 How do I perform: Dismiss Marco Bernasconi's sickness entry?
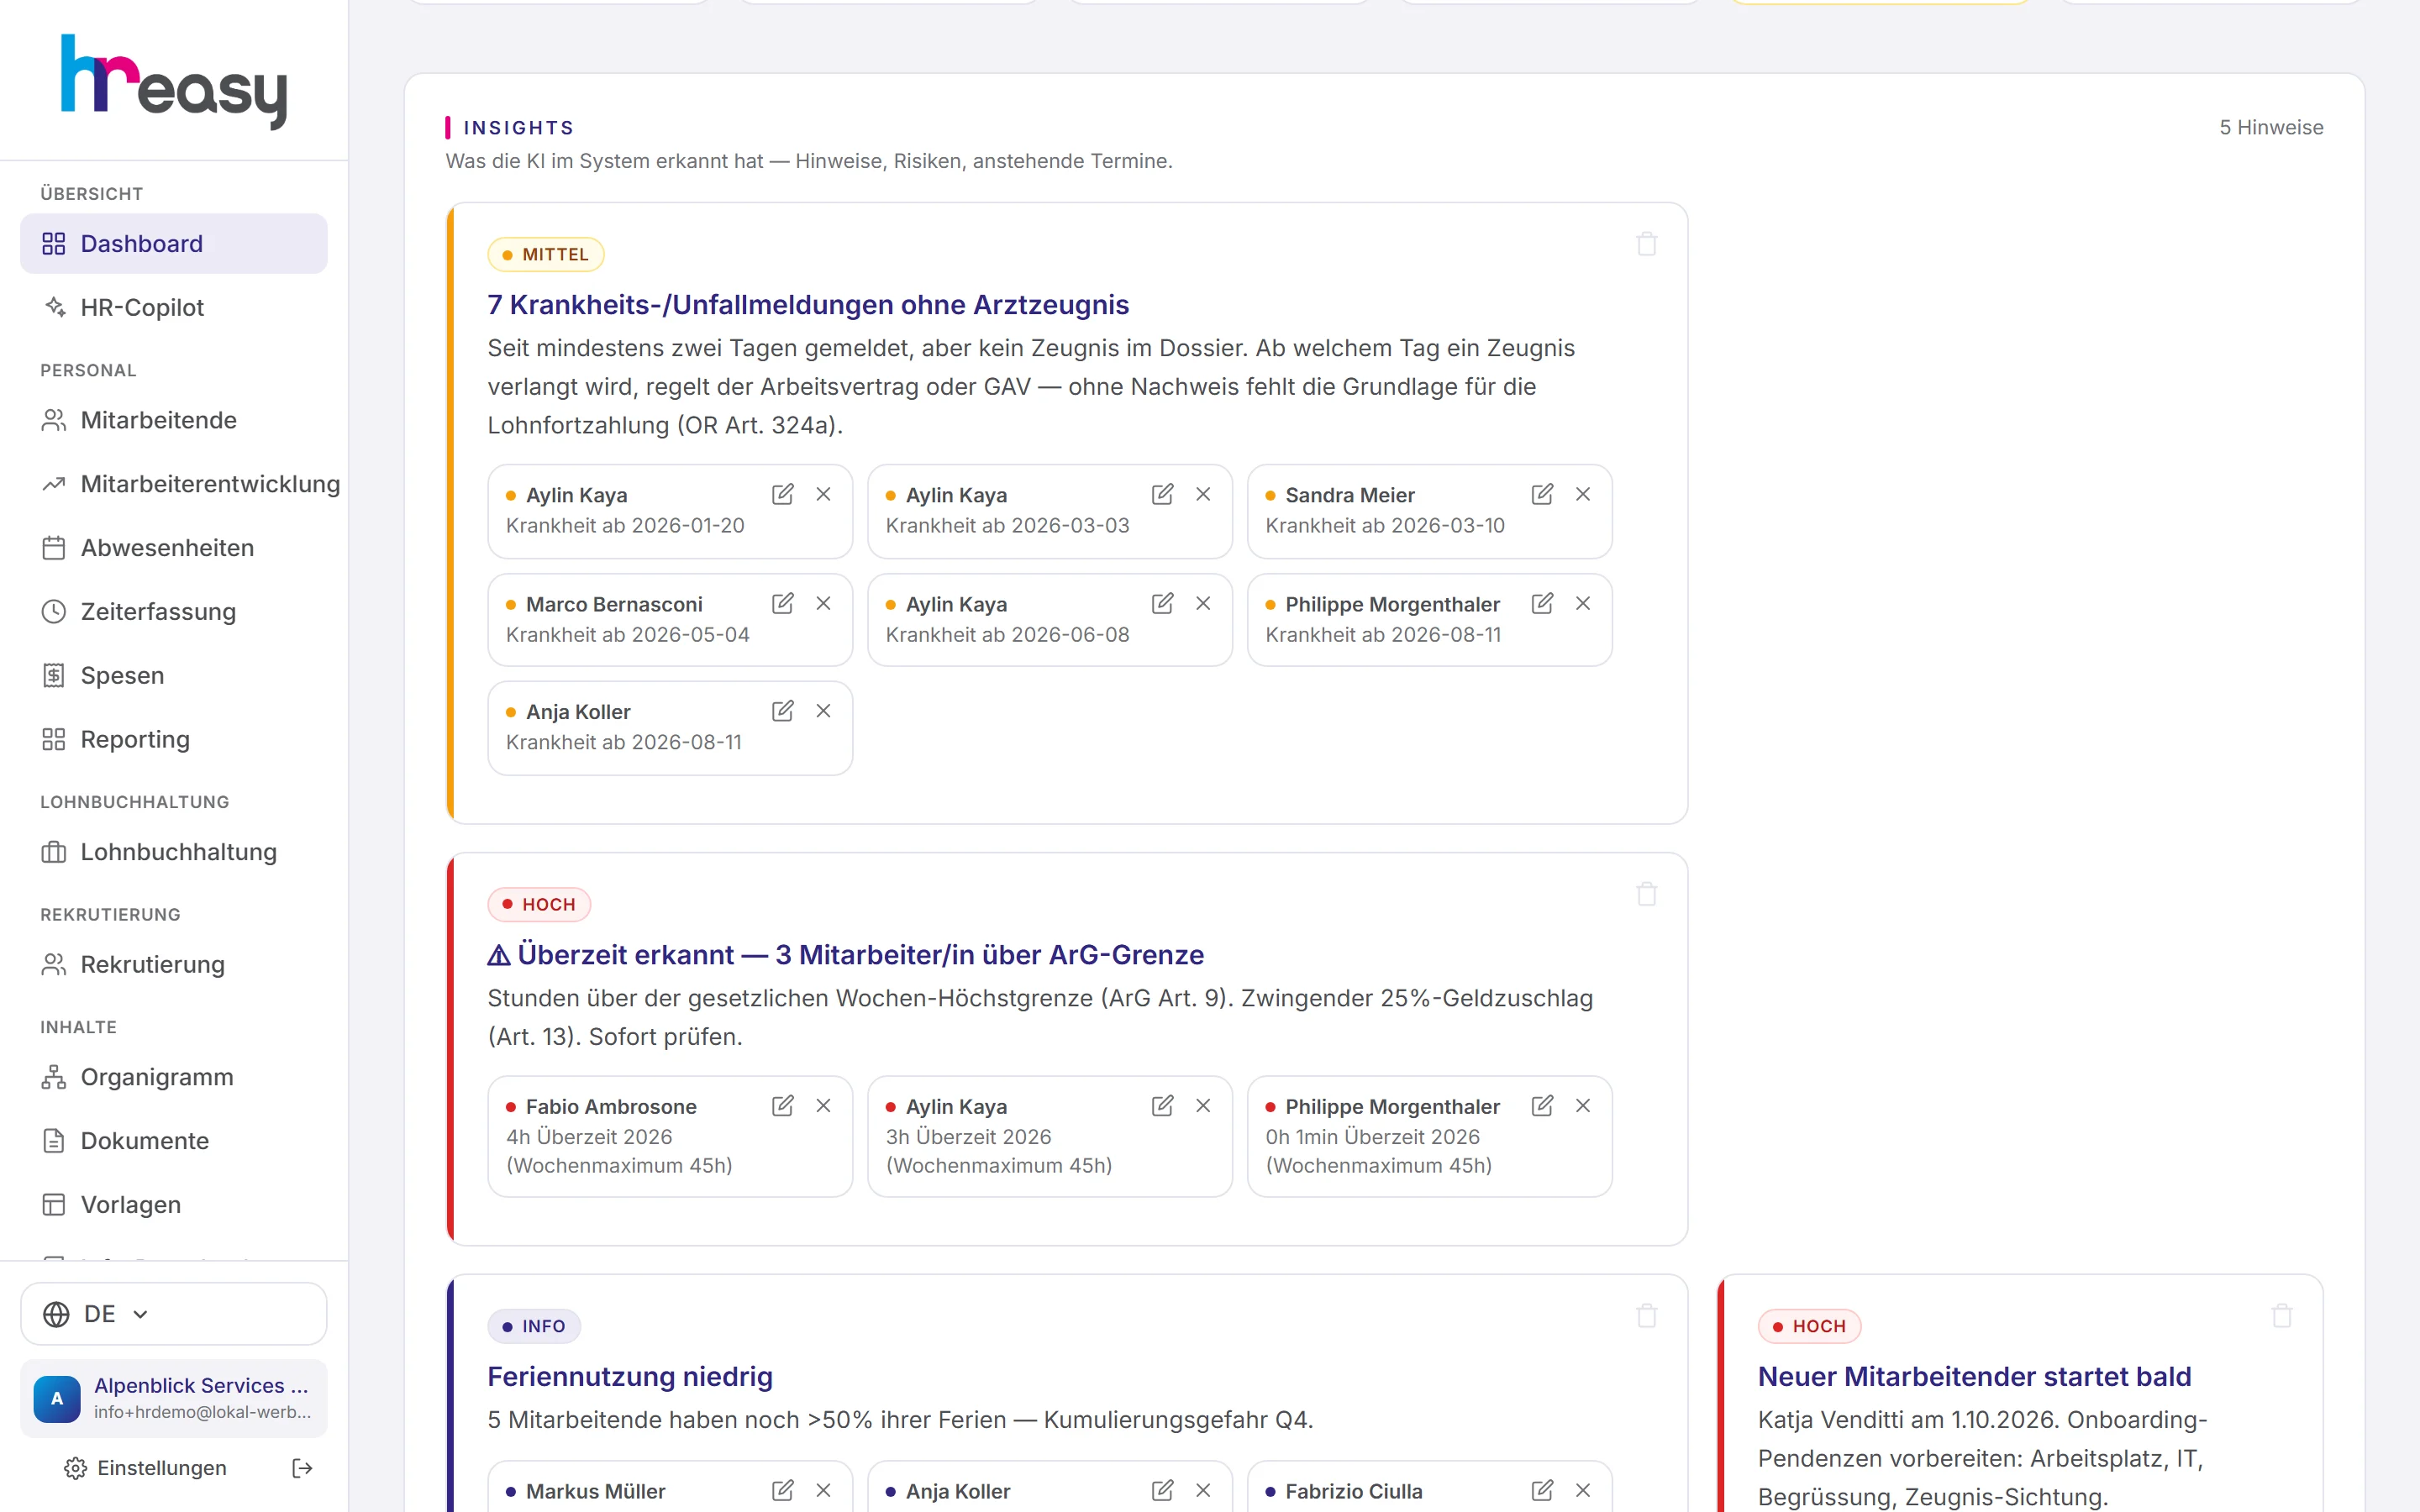823,603
